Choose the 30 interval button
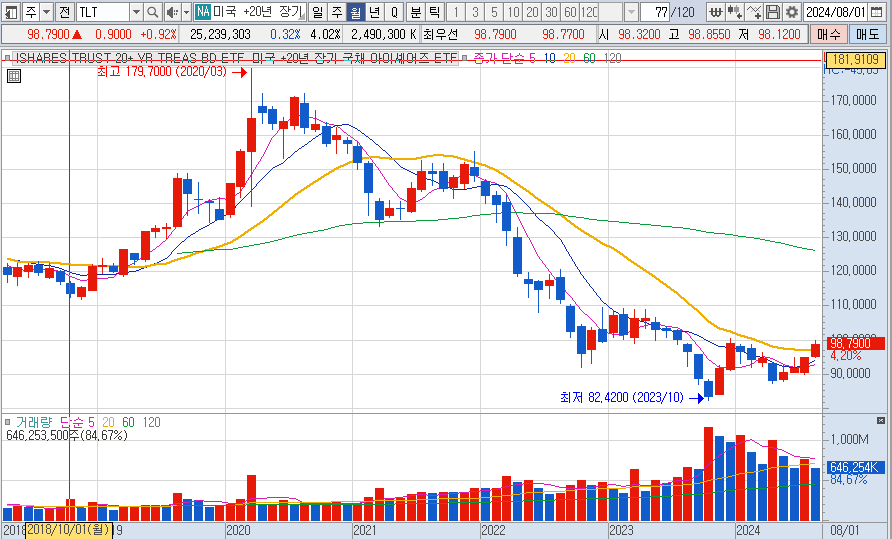The width and height of the screenshot is (892, 539). point(551,12)
